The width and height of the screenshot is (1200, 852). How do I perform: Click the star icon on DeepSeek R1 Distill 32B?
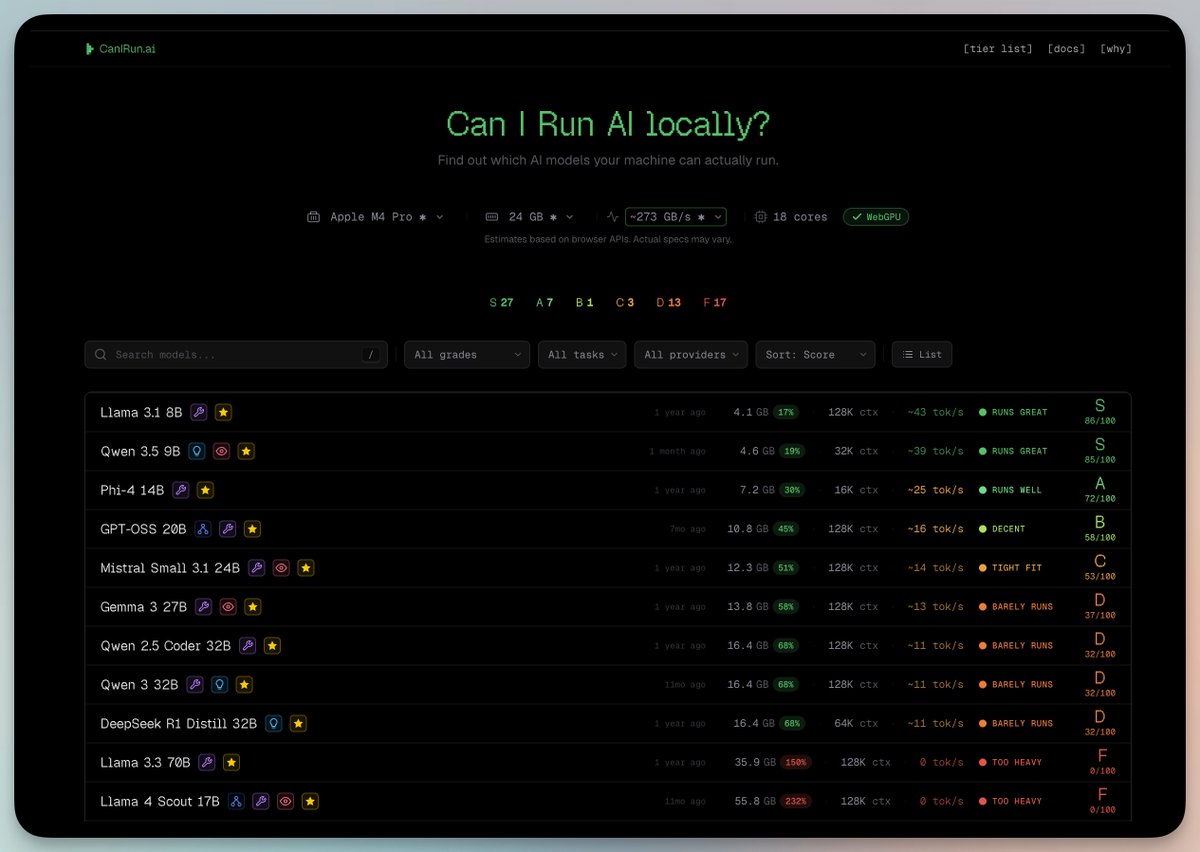(298, 724)
